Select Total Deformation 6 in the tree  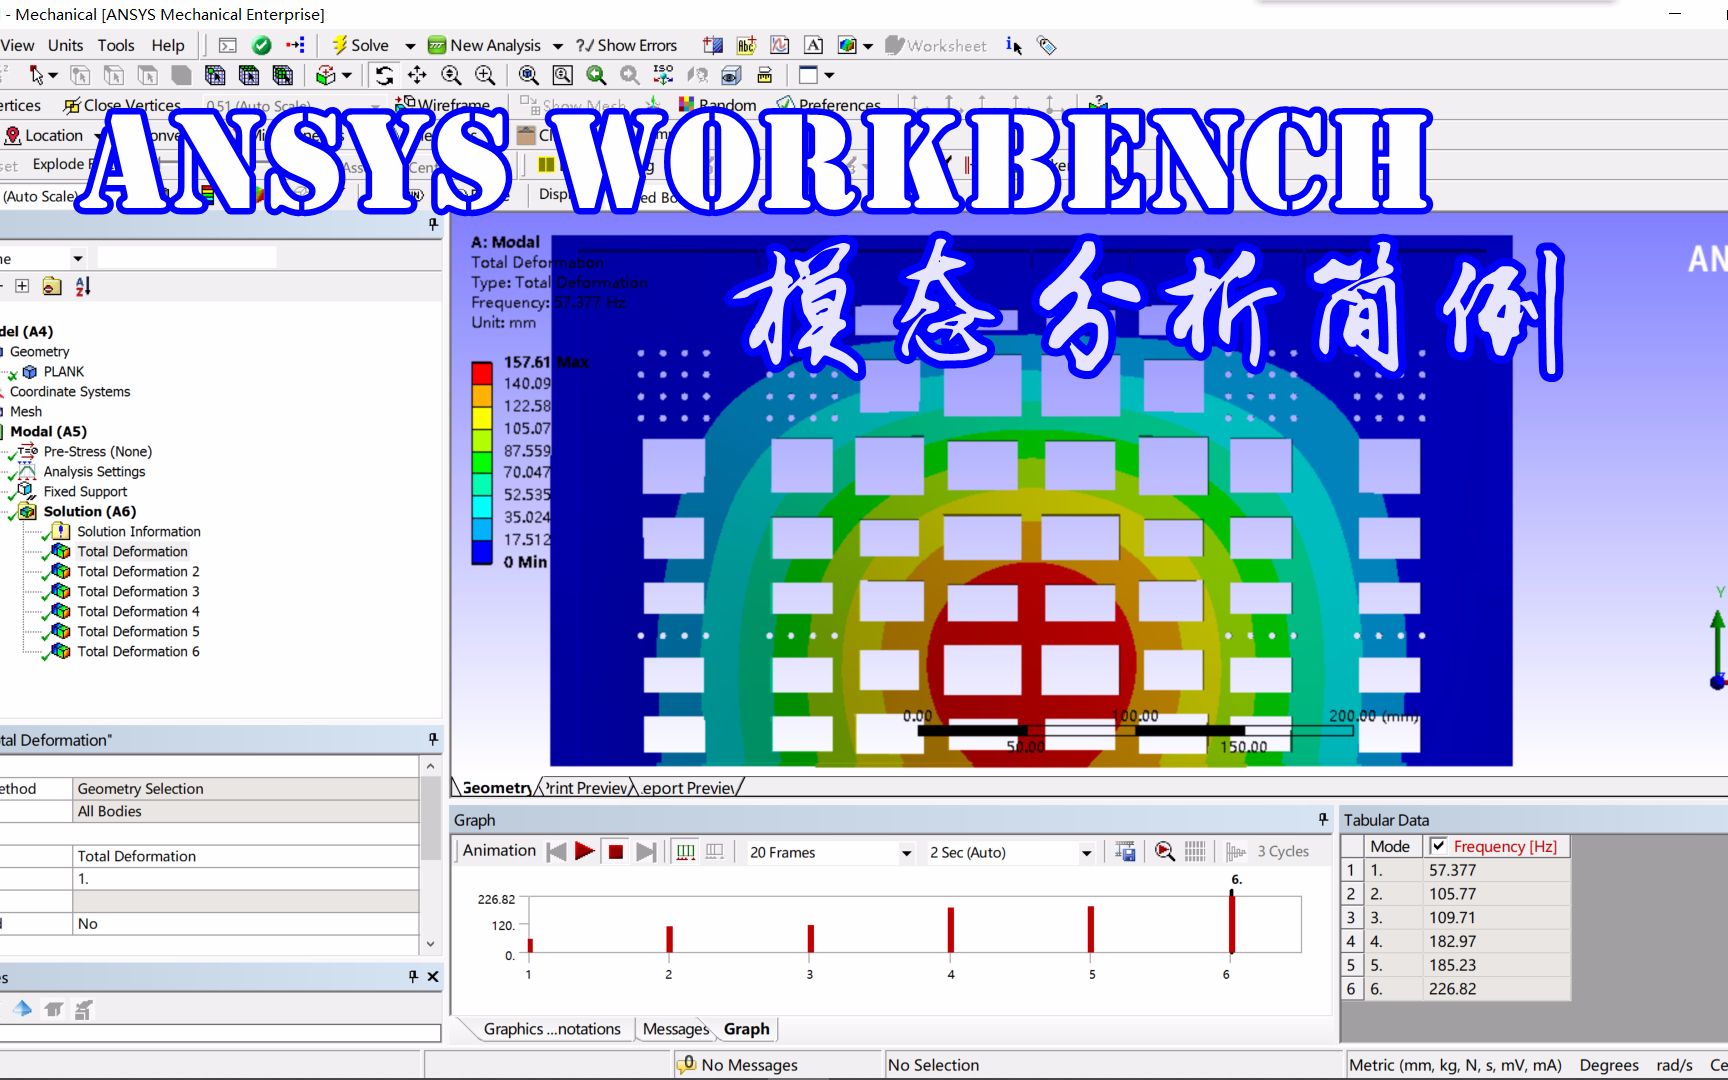click(x=138, y=651)
